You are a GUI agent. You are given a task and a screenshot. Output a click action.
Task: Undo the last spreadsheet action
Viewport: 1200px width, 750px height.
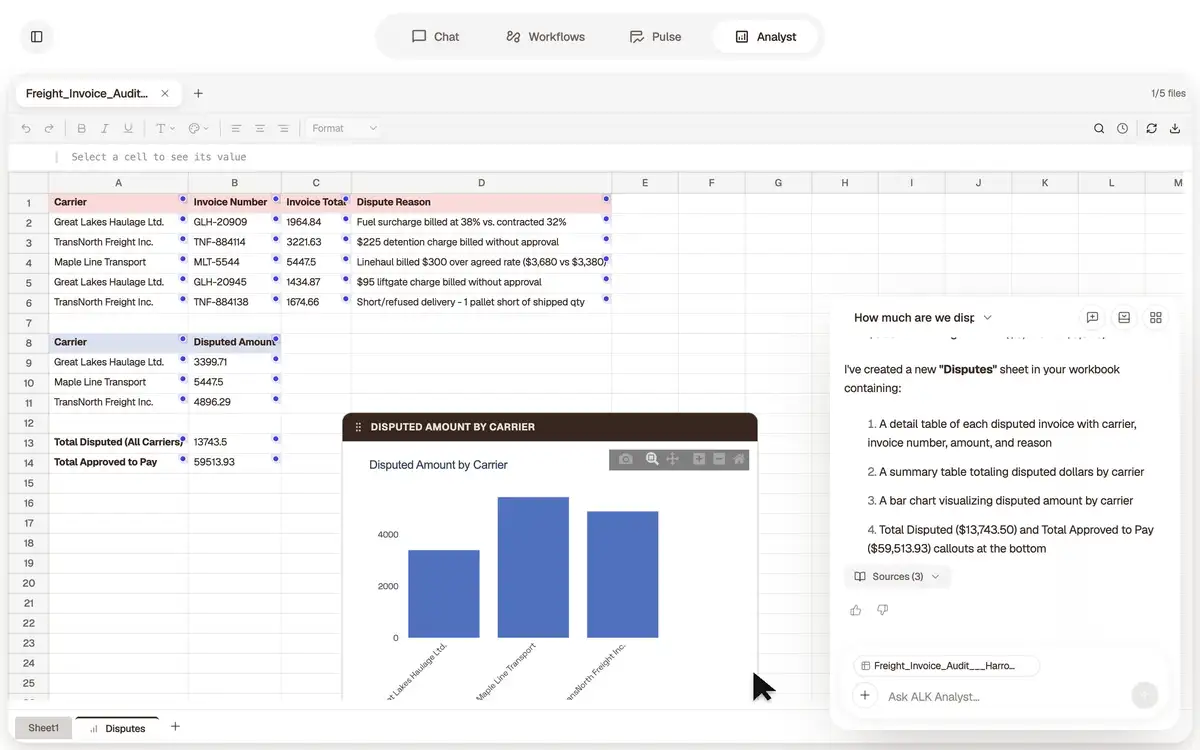coord(26,129)
